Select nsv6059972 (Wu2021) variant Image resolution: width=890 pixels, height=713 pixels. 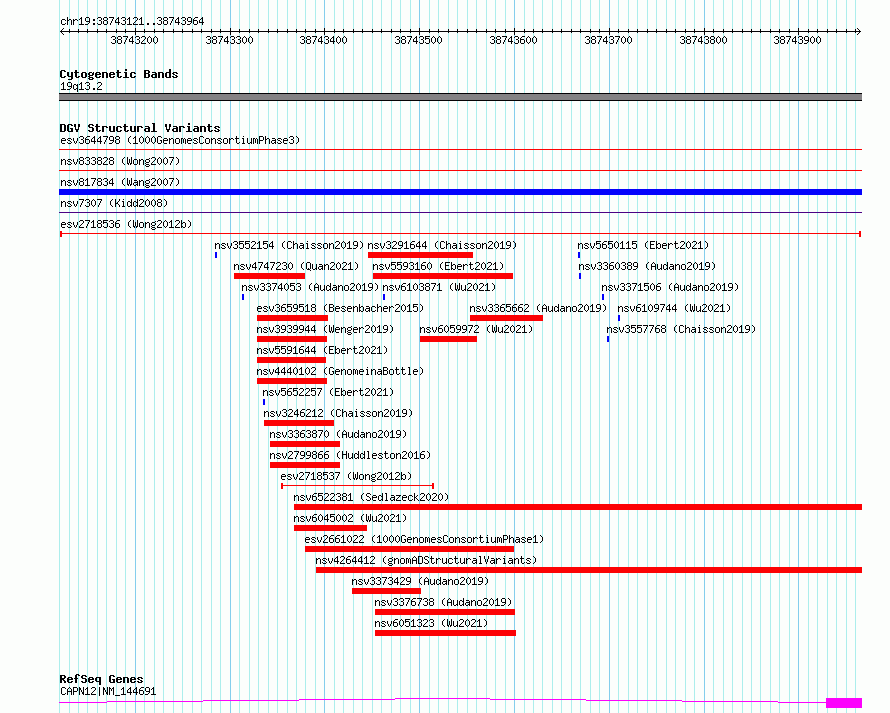[x=476, y=329]
